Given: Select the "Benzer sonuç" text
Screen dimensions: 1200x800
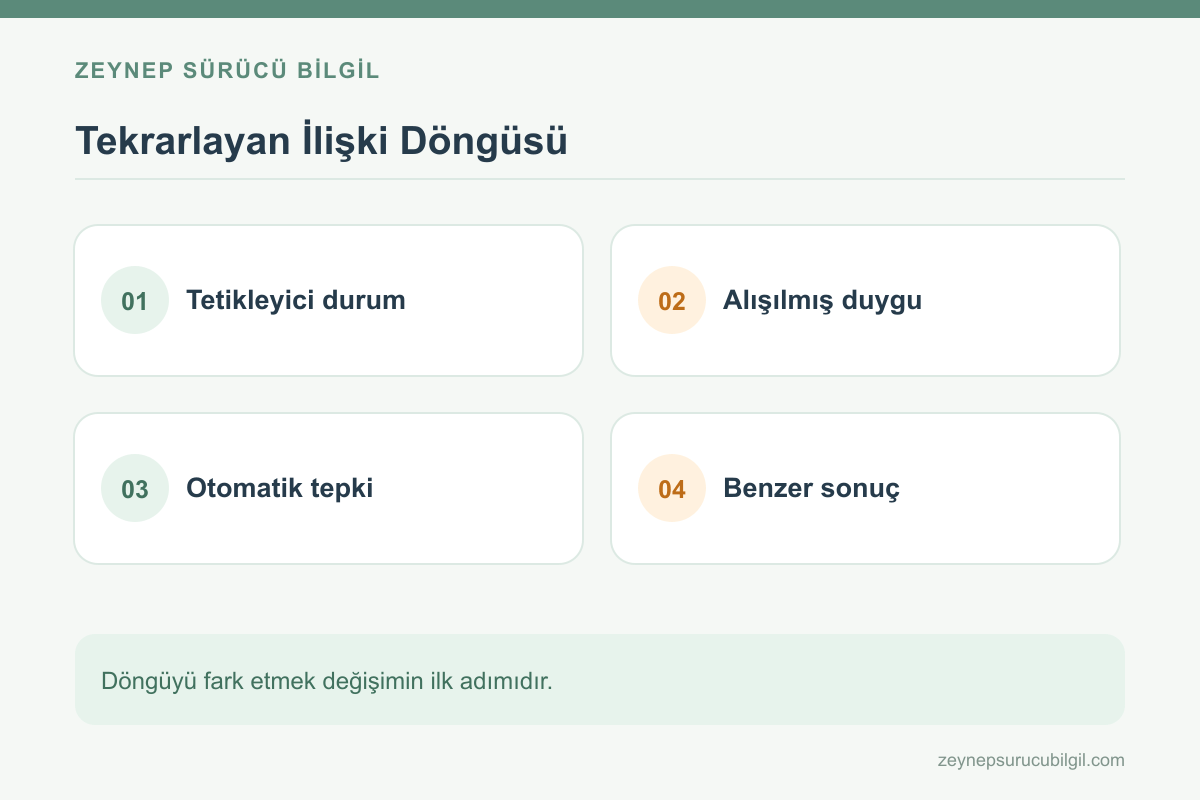Looking at the screenshot, I should (x=811, y=489).
